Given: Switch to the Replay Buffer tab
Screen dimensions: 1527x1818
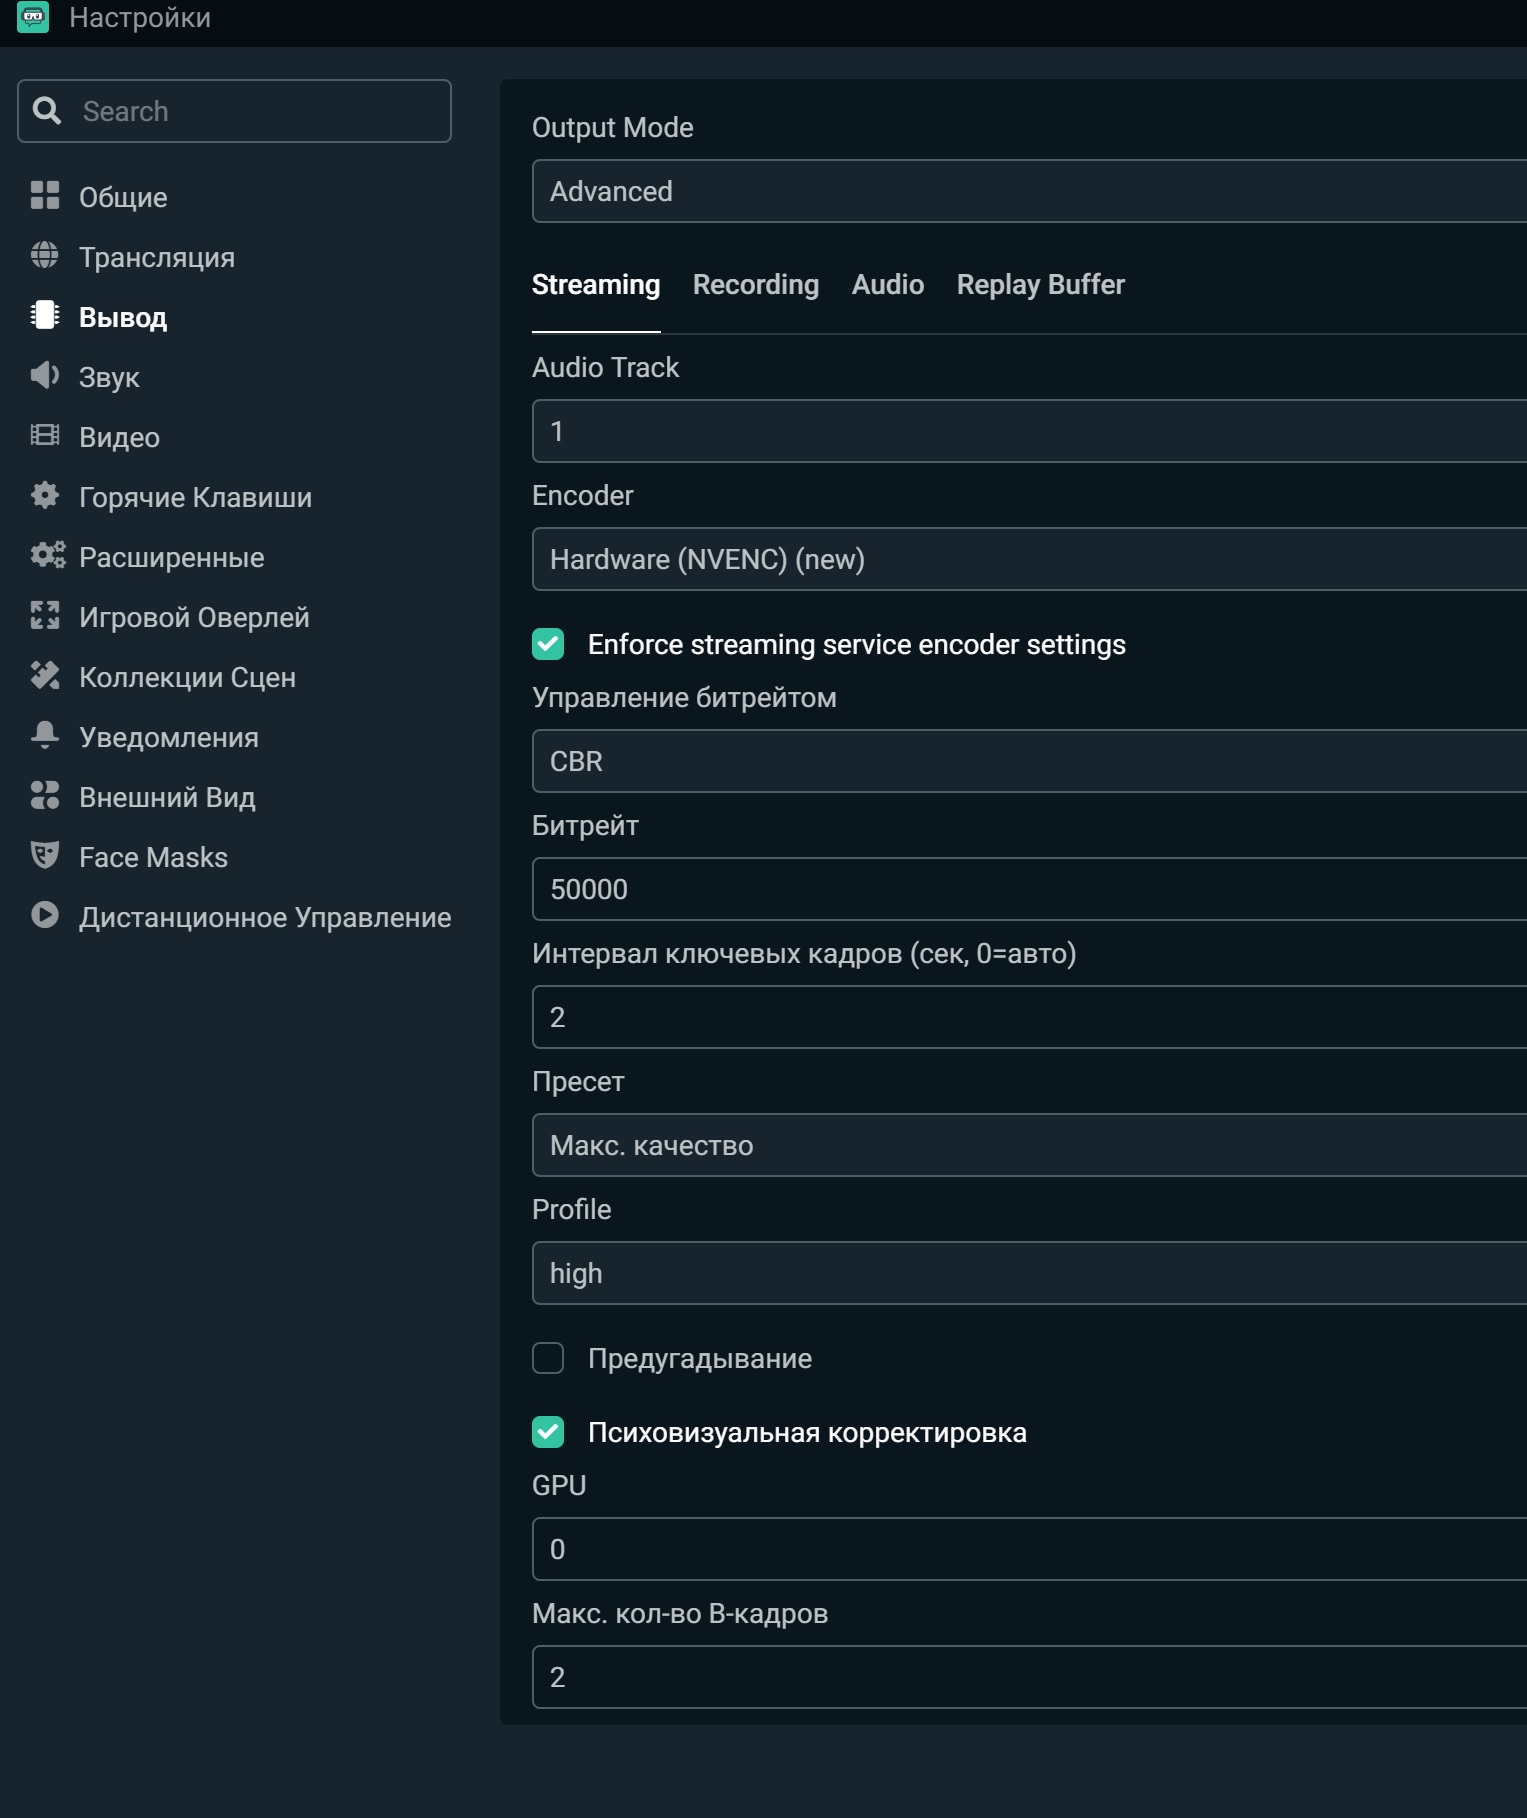Looking at the screenshot, I should [x=1040, y=285].
